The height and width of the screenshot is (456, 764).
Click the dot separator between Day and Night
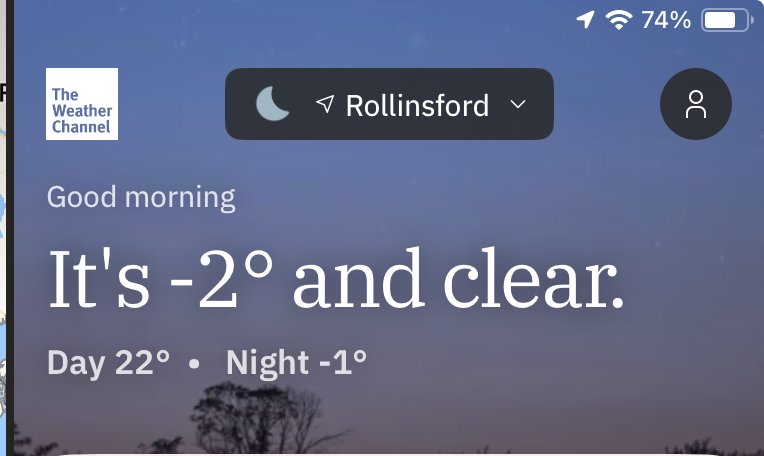click(194, 363)
